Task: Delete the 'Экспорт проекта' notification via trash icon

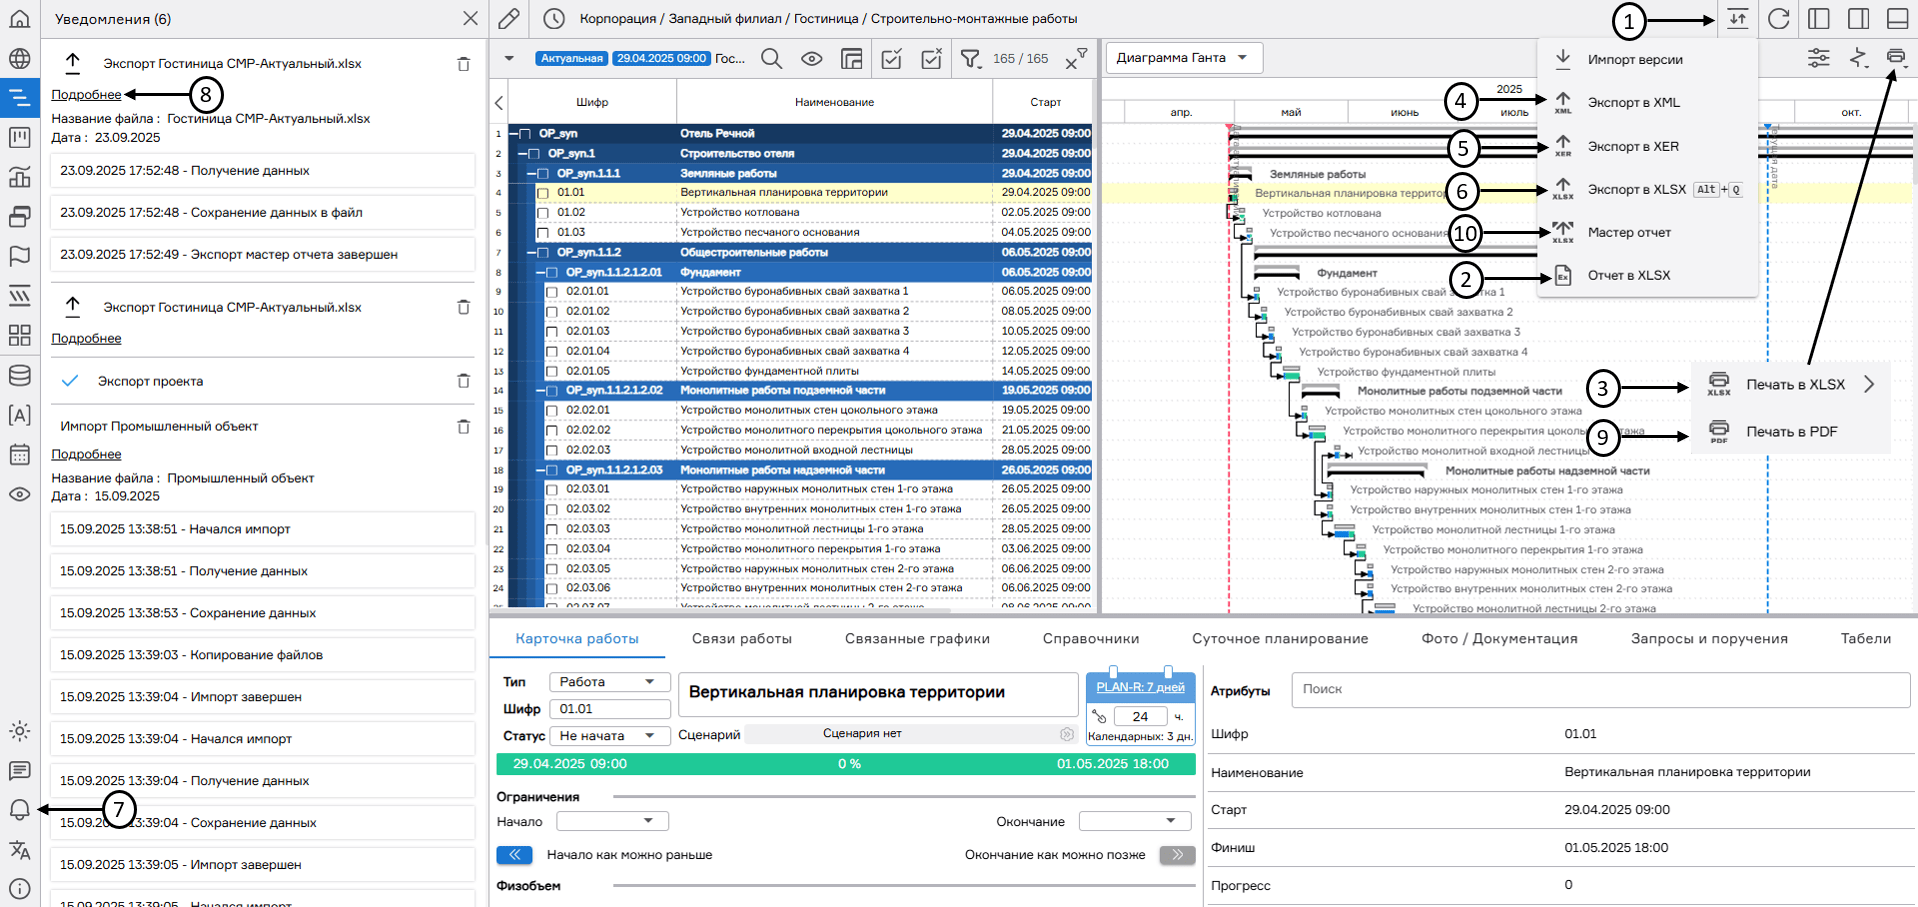Action: [x=463, y=381]
